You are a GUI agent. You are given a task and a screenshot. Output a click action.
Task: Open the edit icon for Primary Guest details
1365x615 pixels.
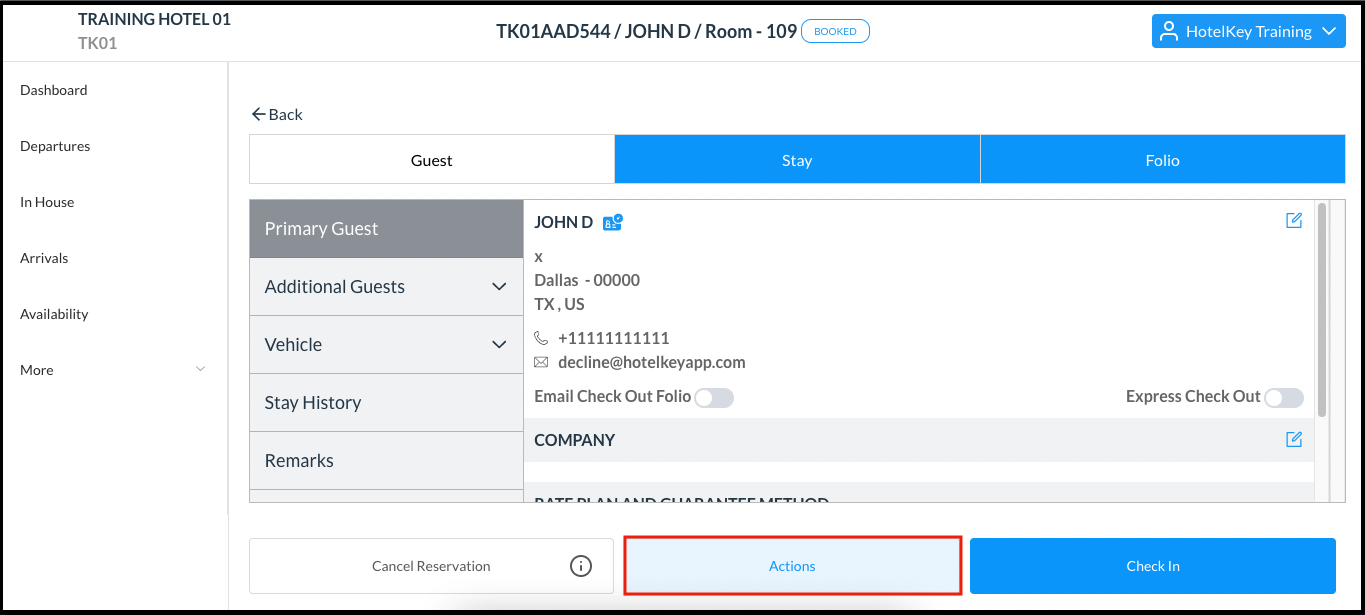pos(1294,220)
